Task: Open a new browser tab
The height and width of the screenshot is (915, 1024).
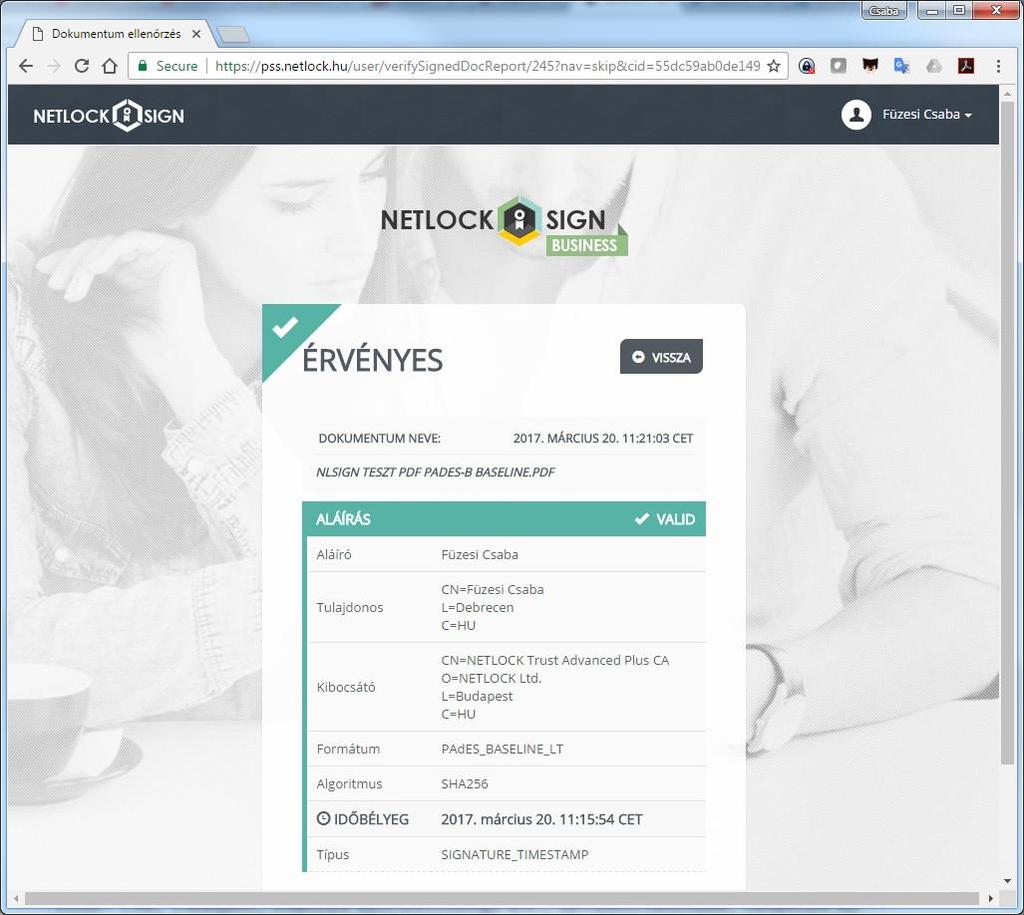Action: 232,34
